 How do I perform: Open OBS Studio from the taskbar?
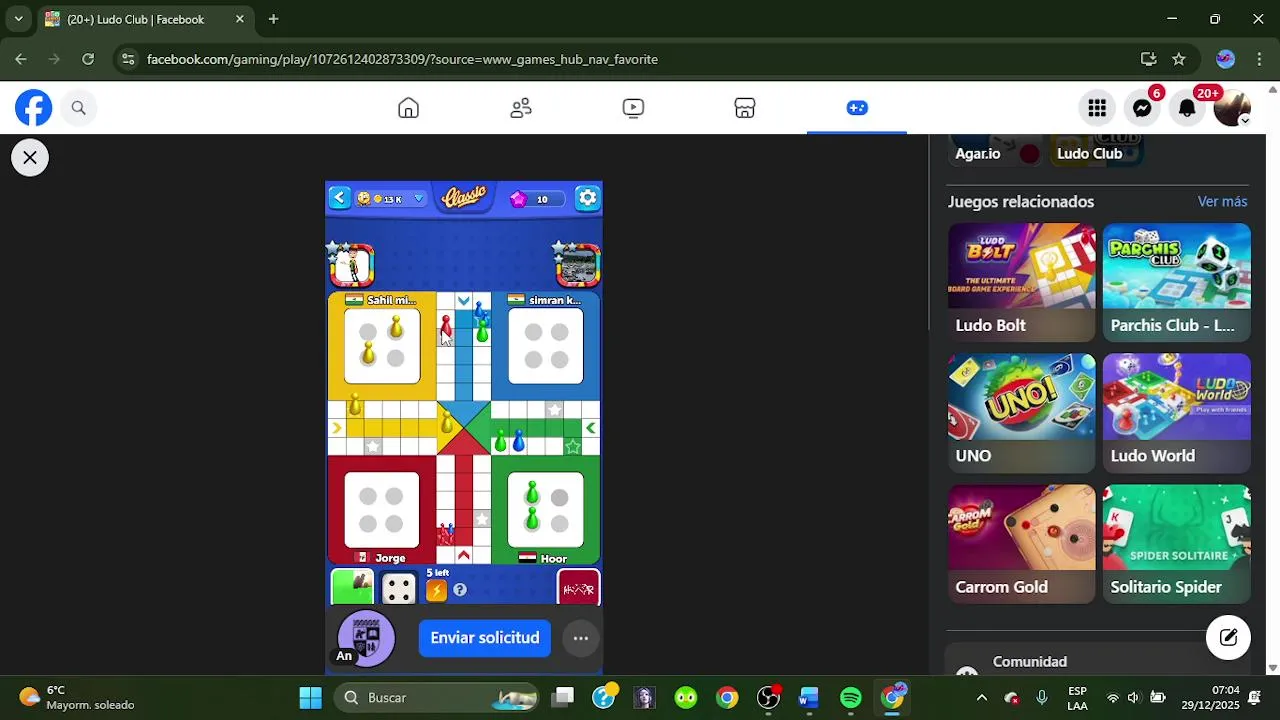coord(768,697)
